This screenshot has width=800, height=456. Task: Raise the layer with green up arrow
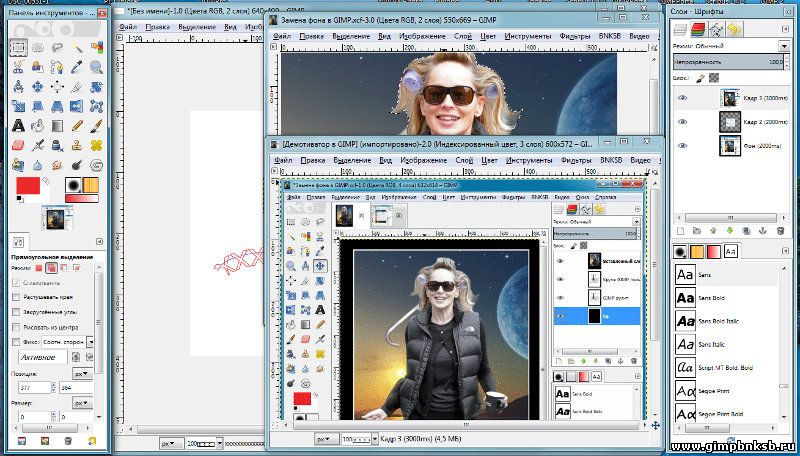(713, 231)
